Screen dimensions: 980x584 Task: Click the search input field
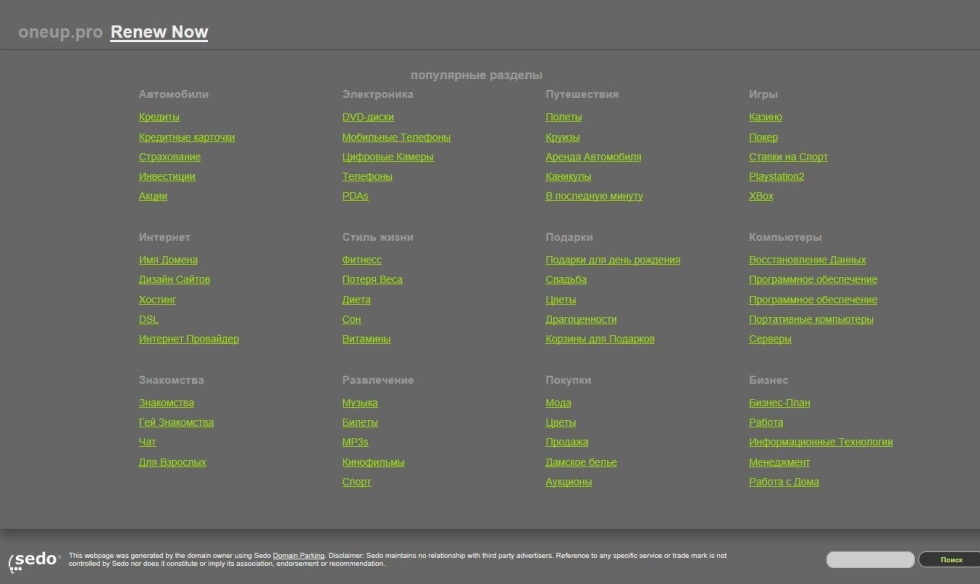[870, 560]
